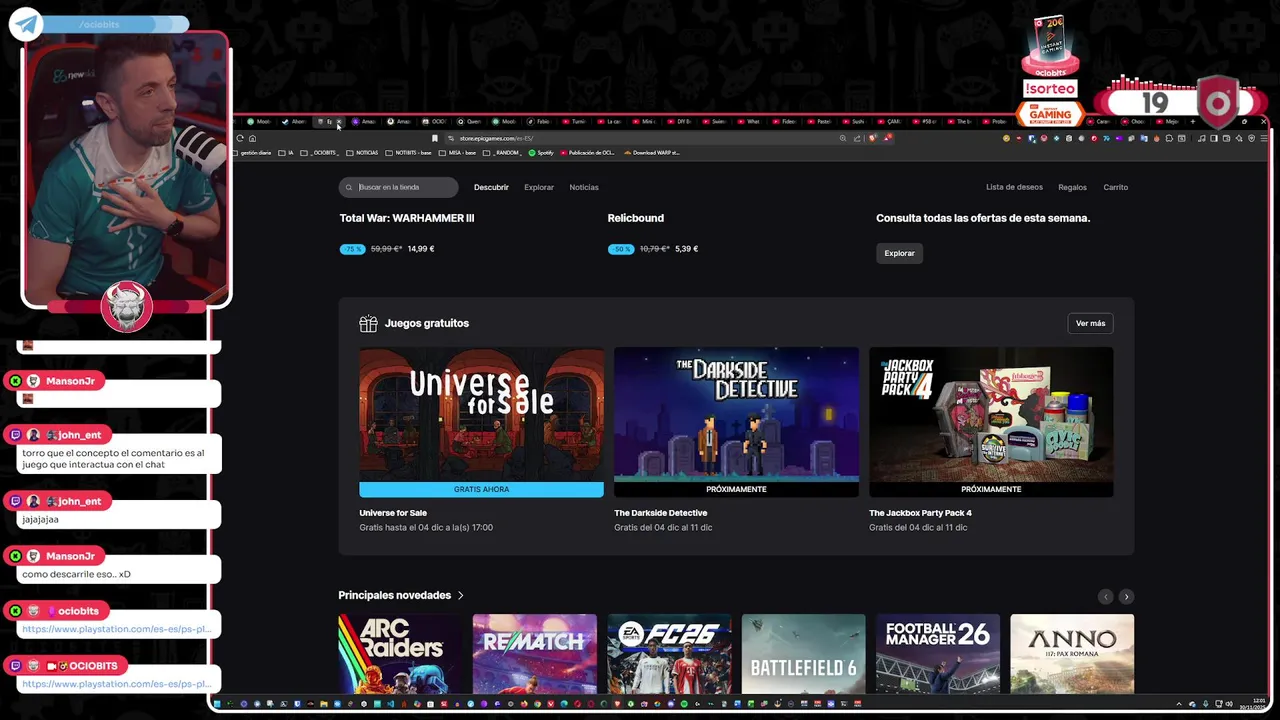Open the Download WARP bookmark
Image resolution: width=1280 pixels, height=720 pixels.
652,153
